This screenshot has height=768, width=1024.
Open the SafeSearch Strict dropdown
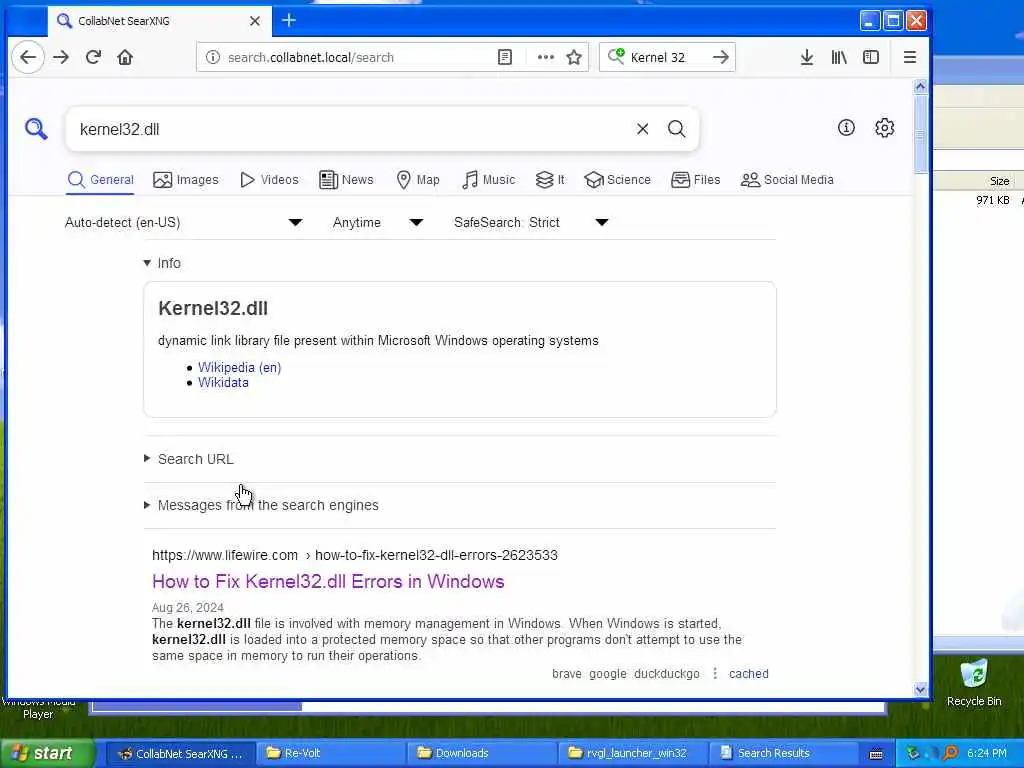point(531,223)
